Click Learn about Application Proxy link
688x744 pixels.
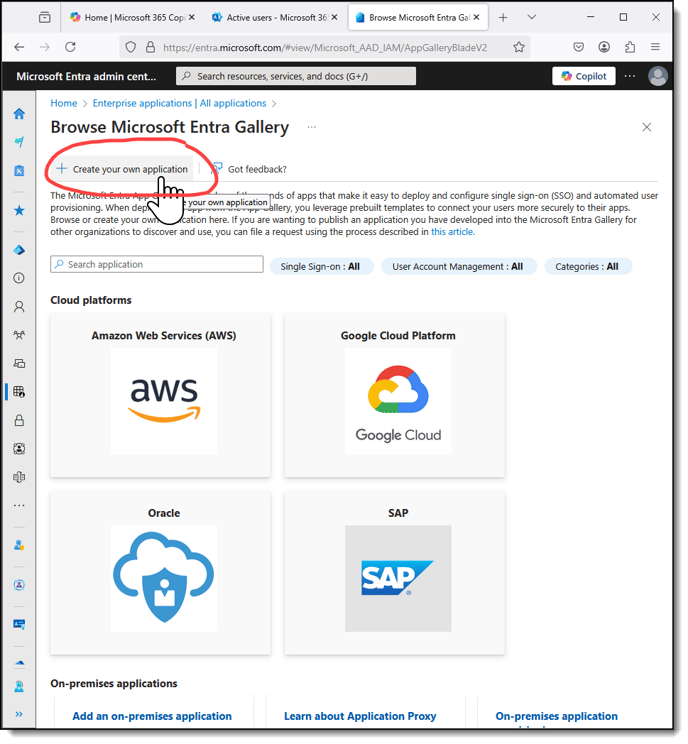[360, 716]
